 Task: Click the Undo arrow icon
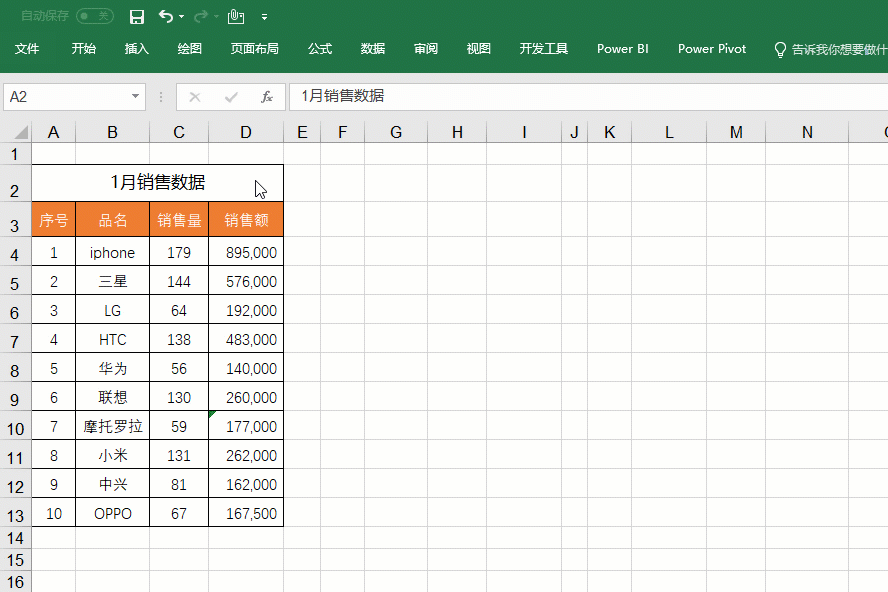tap(165, 16)
